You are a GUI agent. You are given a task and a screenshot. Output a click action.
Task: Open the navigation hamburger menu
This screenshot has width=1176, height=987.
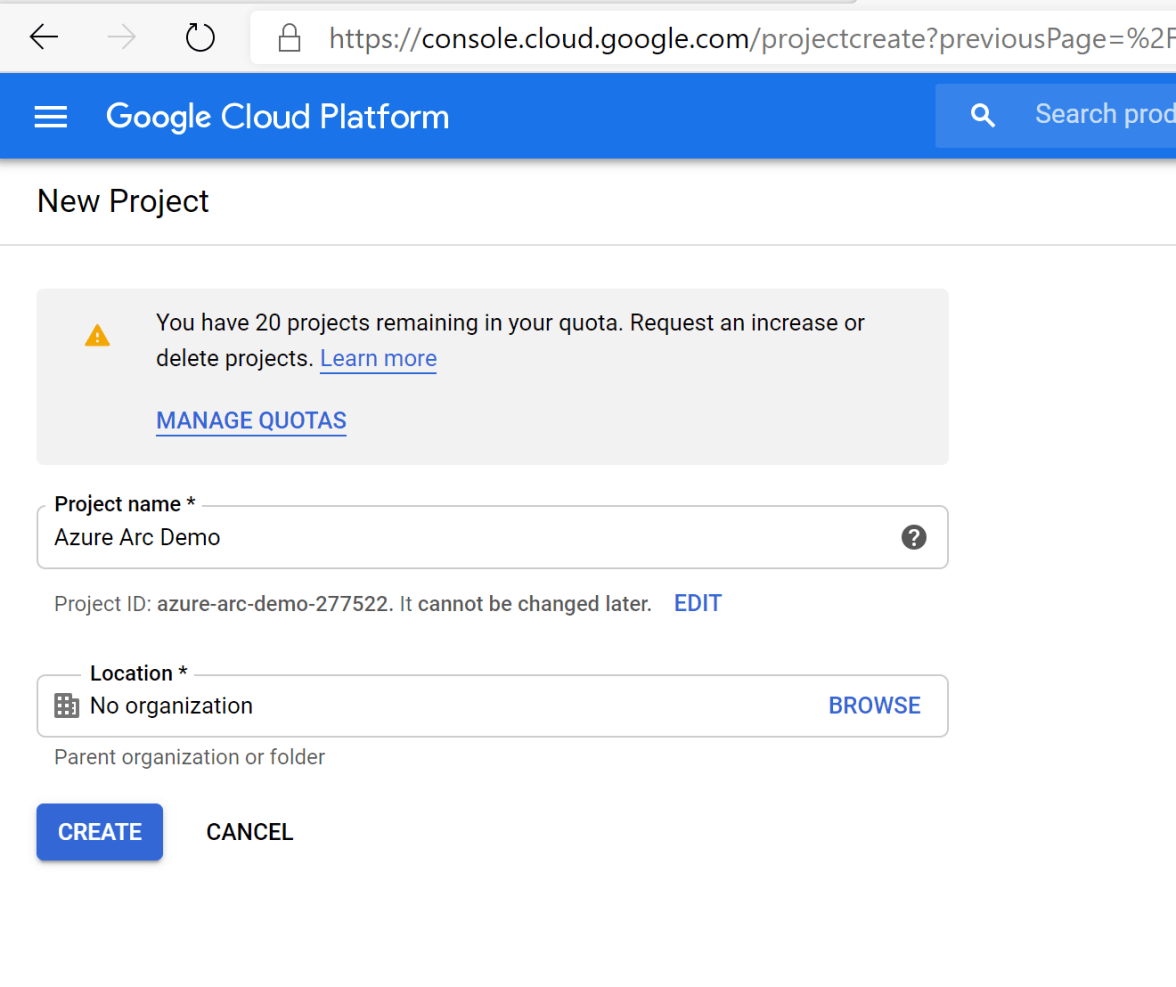51,117
